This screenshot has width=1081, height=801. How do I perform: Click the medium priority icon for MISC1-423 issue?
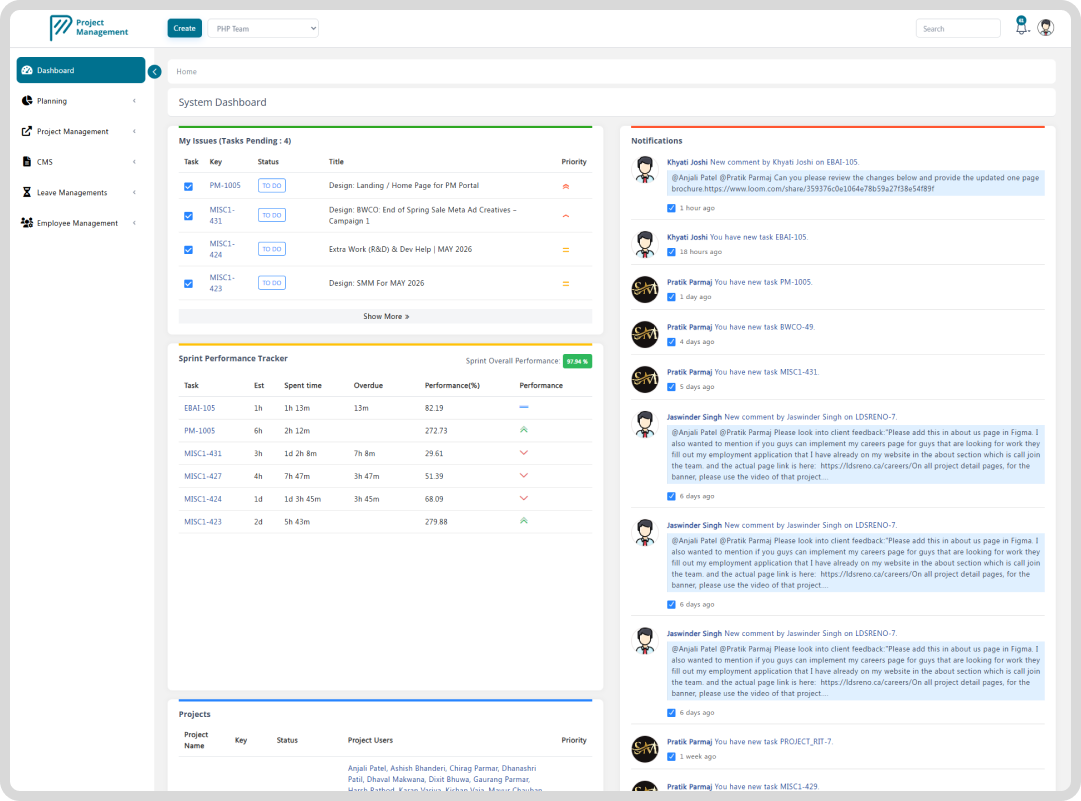566,283
